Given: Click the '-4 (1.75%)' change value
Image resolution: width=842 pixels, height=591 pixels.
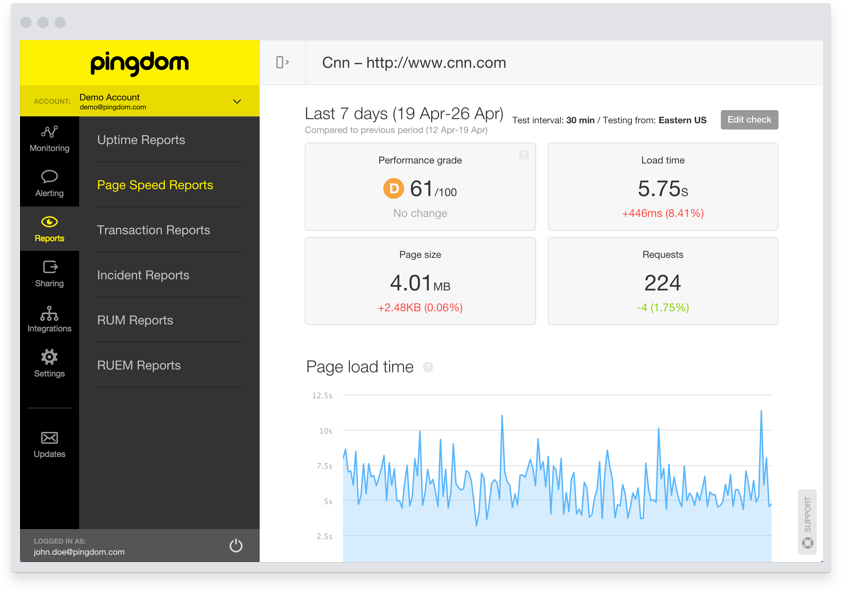Looking at the screenshot, I should pyautogui.click(x=663, y=308).
